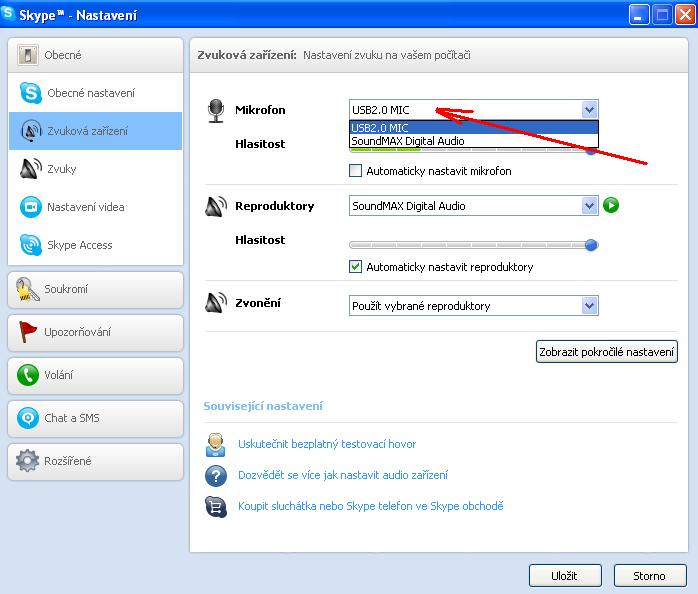Open the Skype Access page

pos(95,245)
